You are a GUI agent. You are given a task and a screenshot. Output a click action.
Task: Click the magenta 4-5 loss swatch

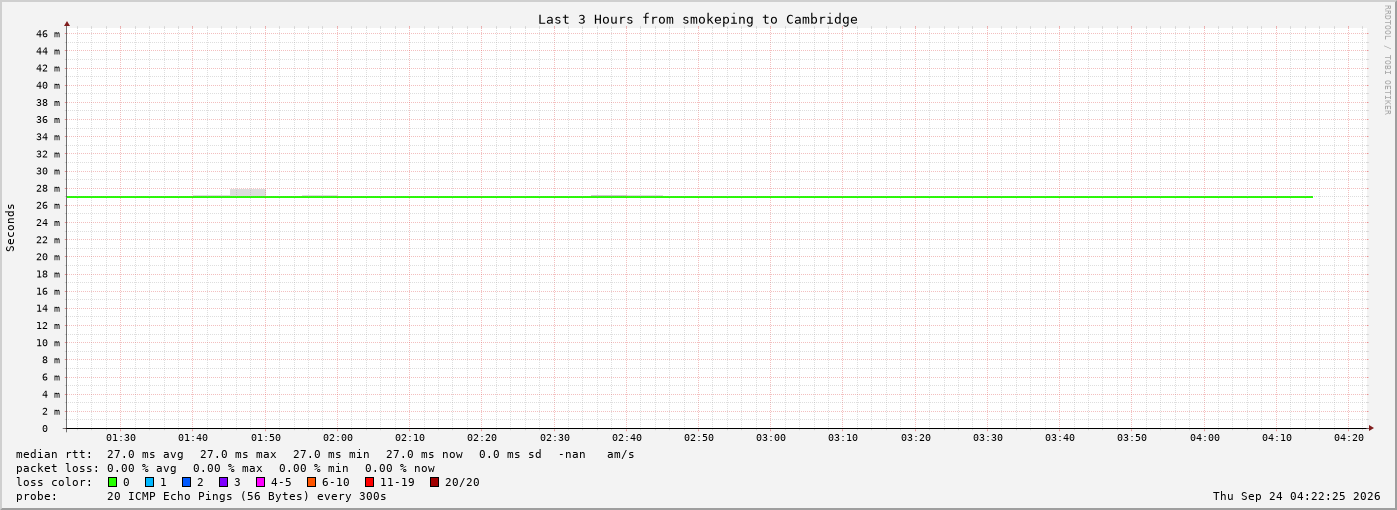[x=261, y=482]
